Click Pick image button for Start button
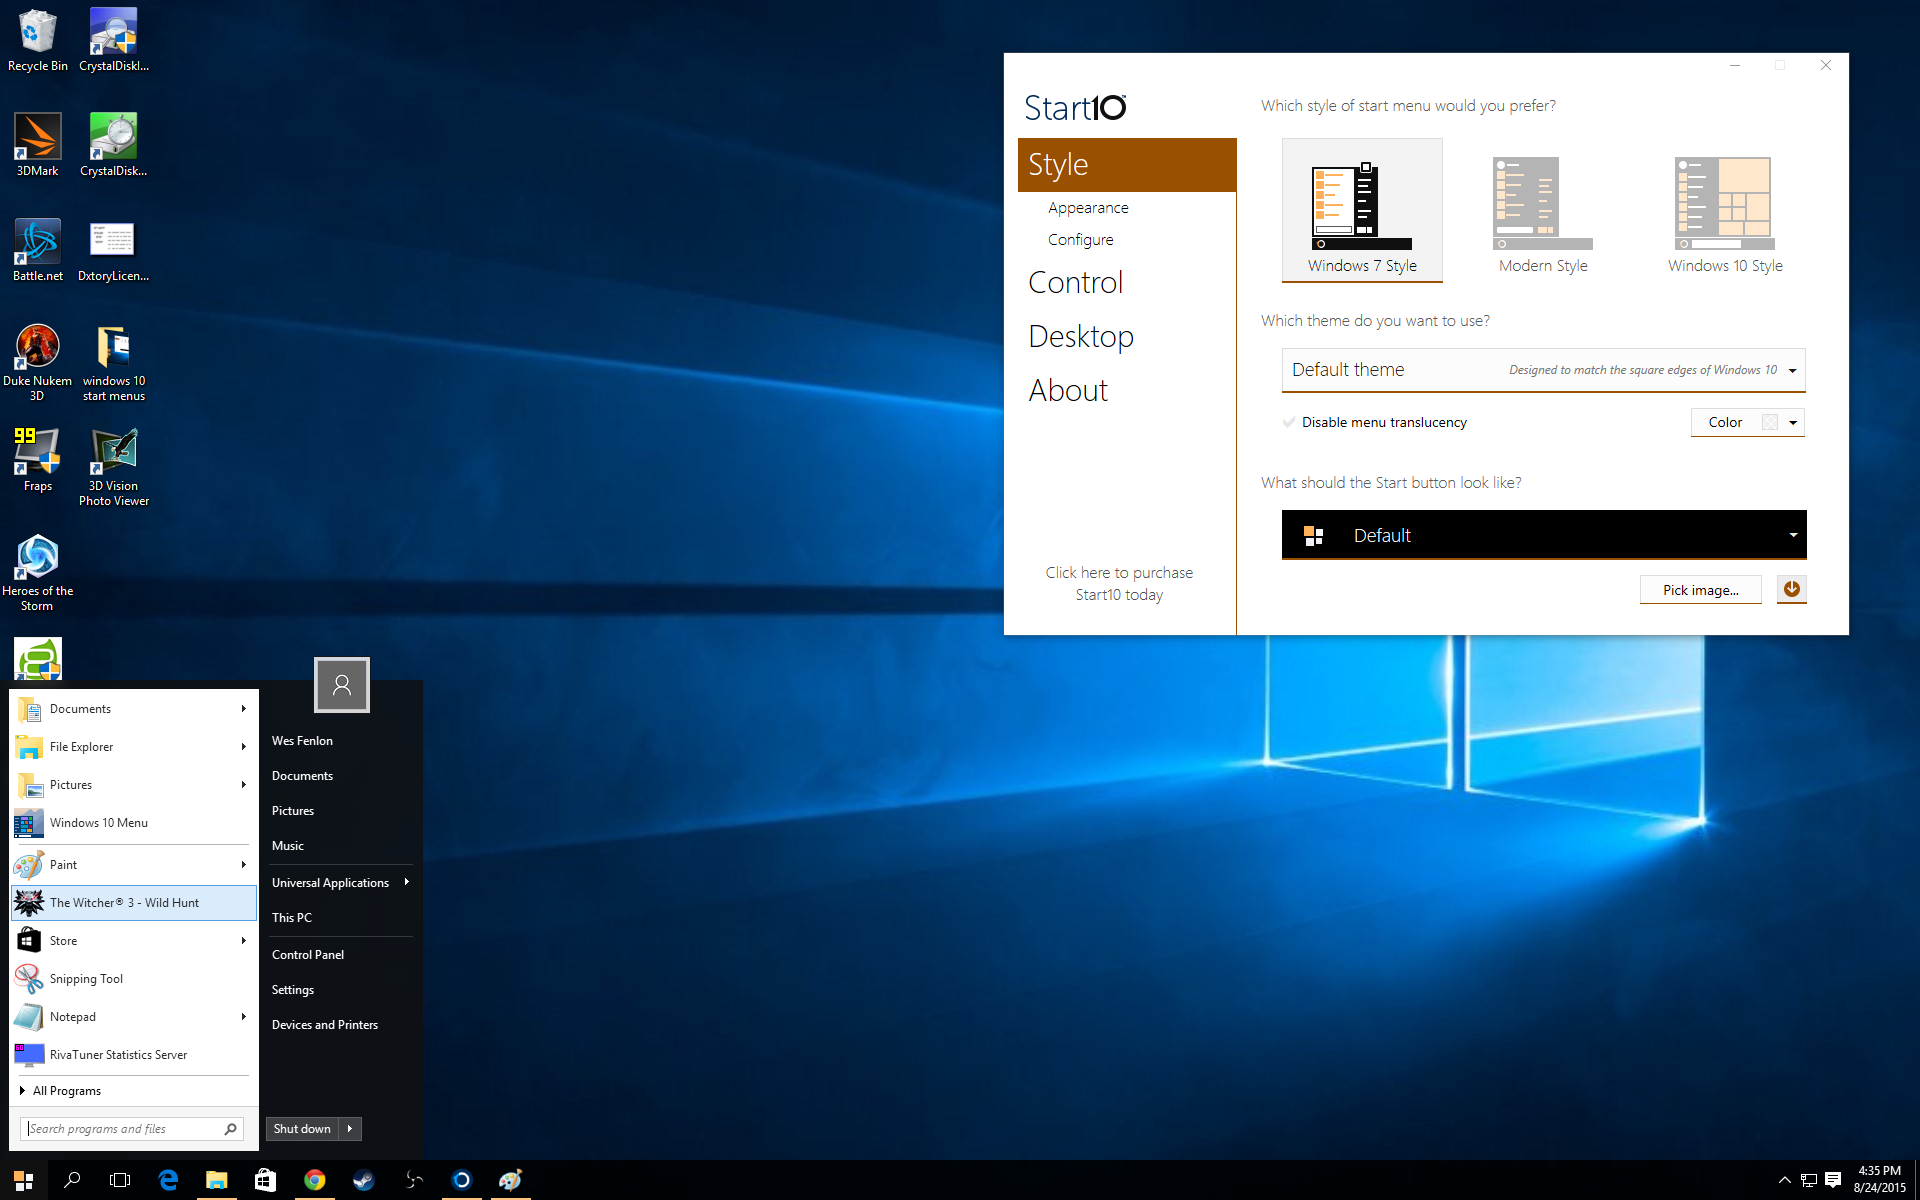The image size is (1920, 1200). coord(1699,589)
